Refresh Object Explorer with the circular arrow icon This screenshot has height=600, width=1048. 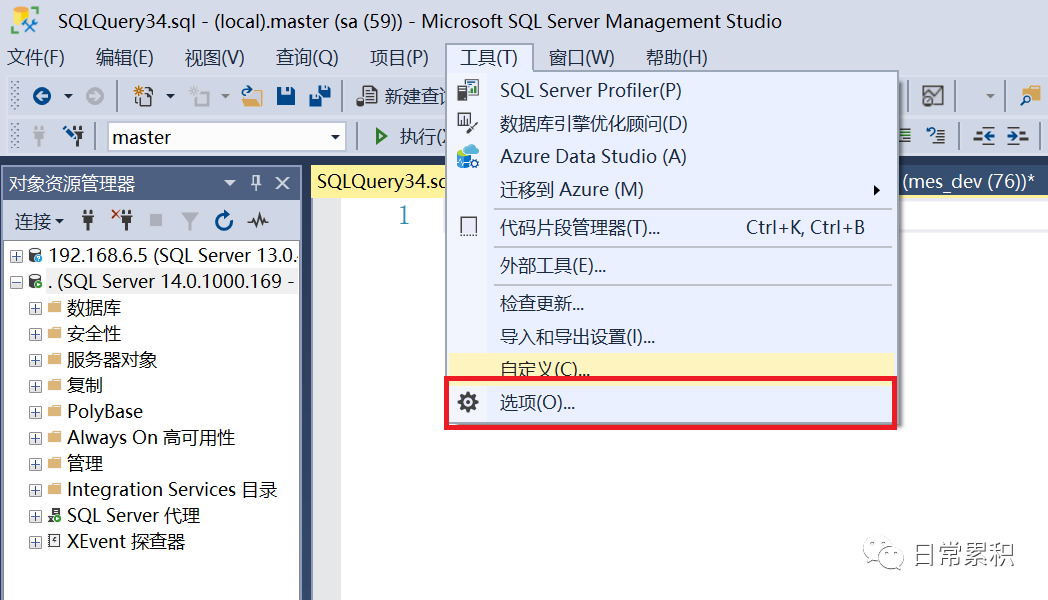[x=224, y=220]
